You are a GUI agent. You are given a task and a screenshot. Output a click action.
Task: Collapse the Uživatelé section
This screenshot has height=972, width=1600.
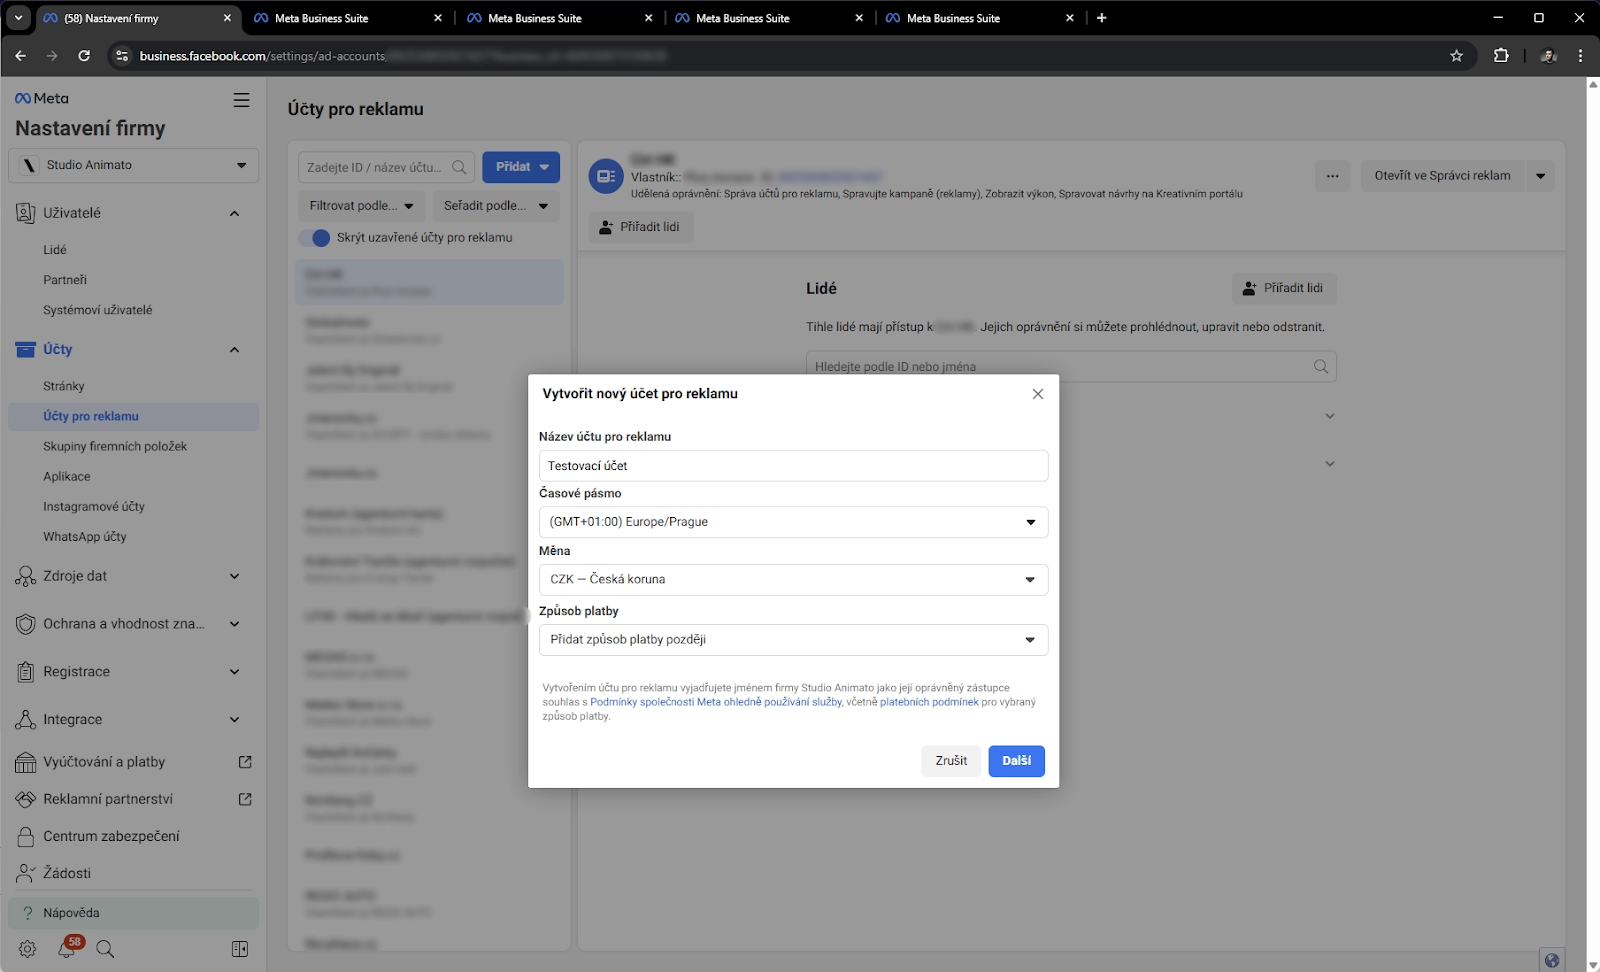(234, 213)
